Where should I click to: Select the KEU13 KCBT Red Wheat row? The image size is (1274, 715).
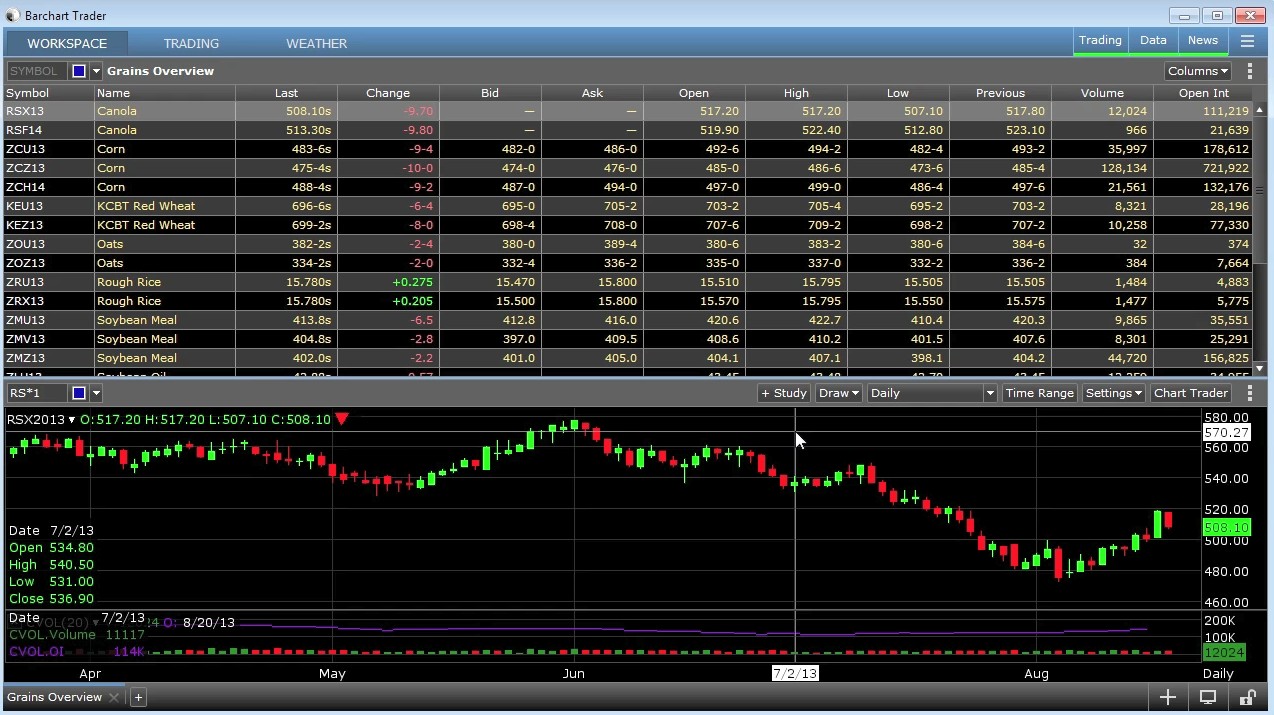(628, 206)
